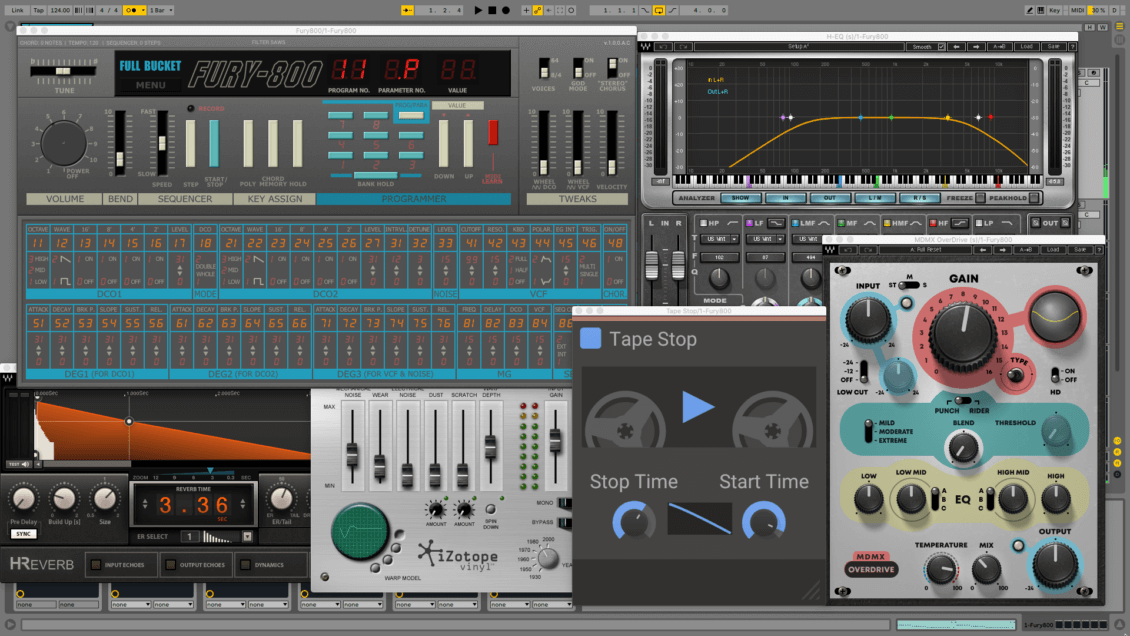Image resolution: width=1130 pixels, height=636 pixels.
Task: Select the KEY ASSIGN section label
Action: [275, 199]
